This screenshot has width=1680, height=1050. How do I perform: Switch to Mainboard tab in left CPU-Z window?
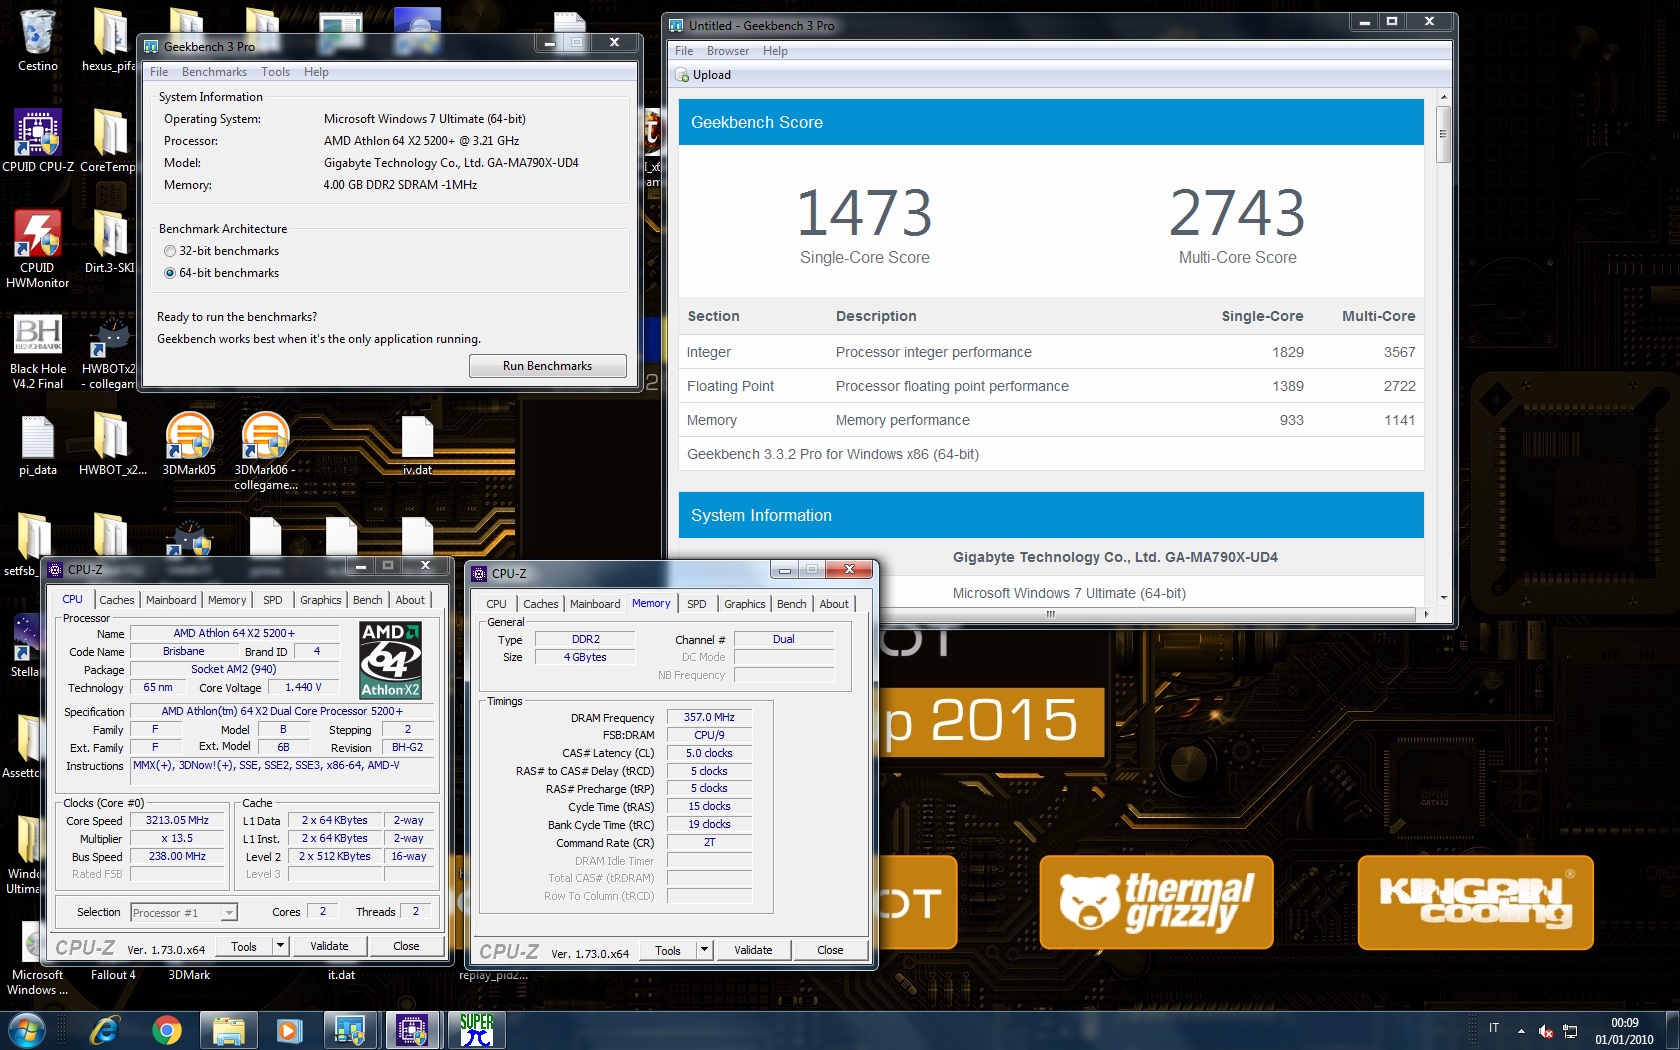coord(171,600)
